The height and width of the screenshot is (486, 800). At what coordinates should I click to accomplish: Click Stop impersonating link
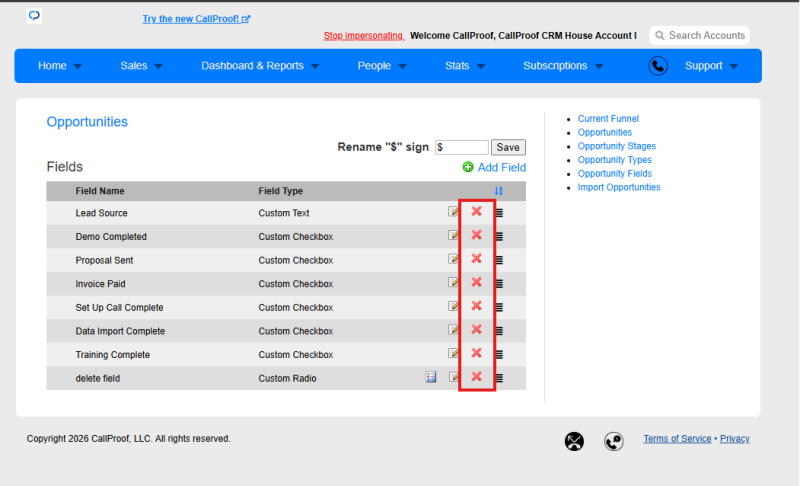point(364,36)
